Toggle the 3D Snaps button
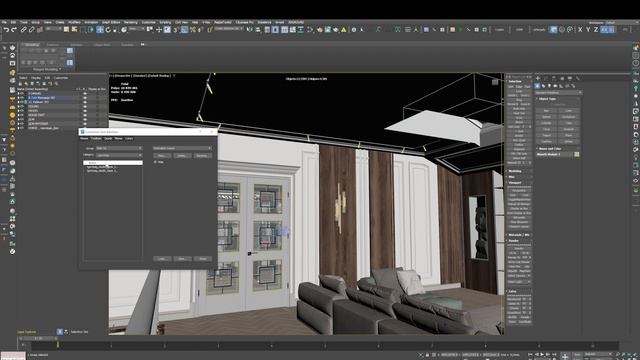The height and width of the screenshot is (360, 640). point(176,29)
